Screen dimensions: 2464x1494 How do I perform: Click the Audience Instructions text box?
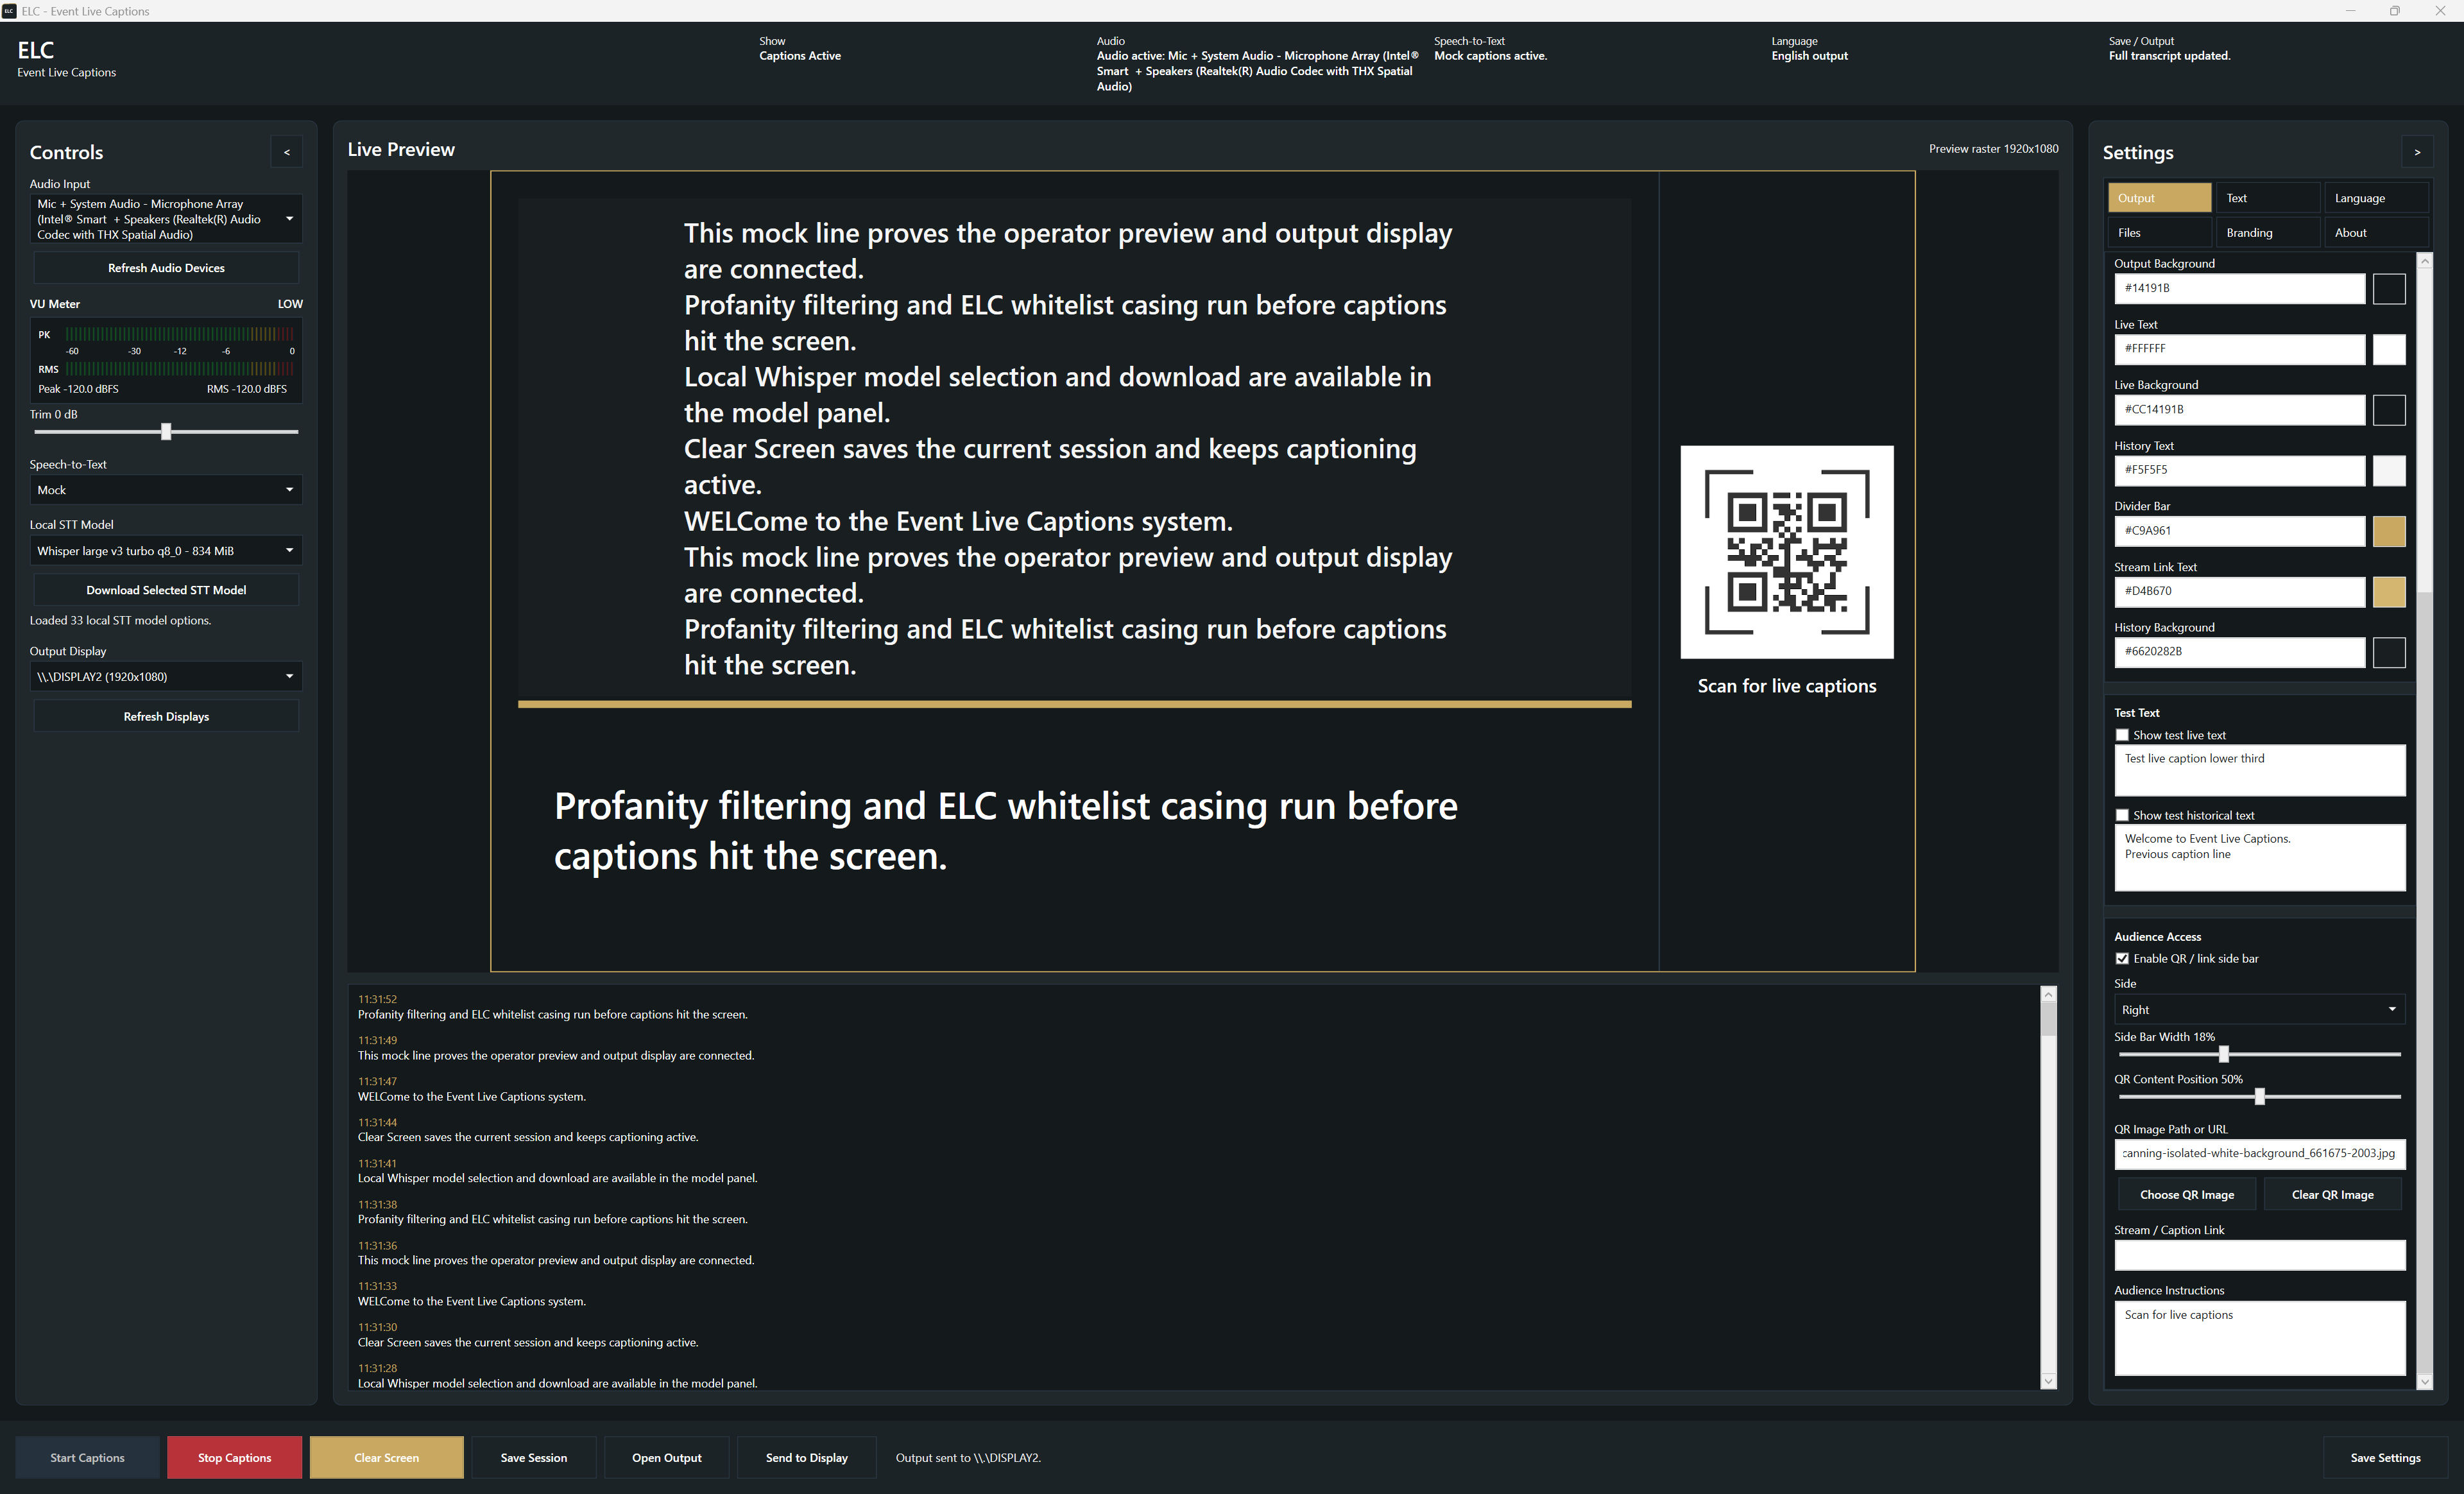click(2259, 1338)
